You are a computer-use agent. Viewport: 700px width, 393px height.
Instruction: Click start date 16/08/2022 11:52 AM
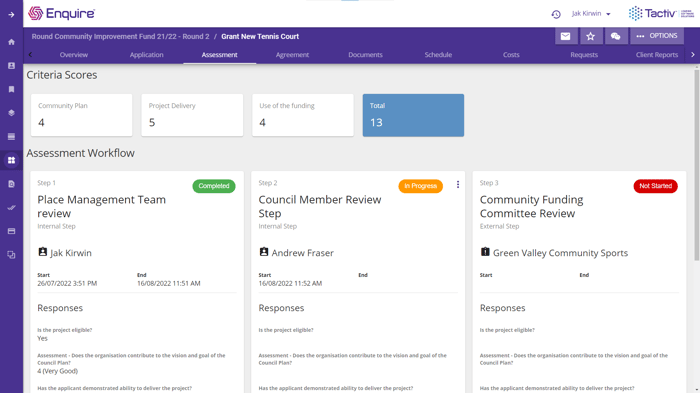[290, 284]
